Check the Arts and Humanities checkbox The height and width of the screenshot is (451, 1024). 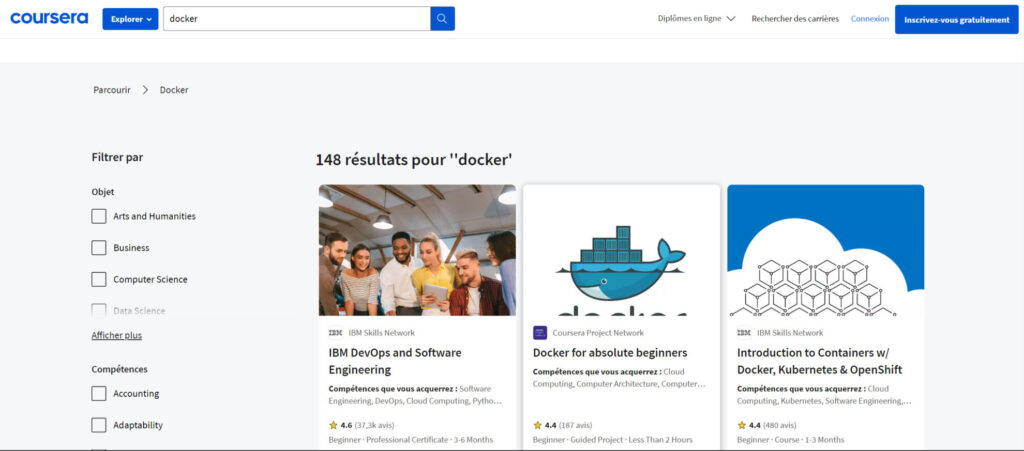99,216
